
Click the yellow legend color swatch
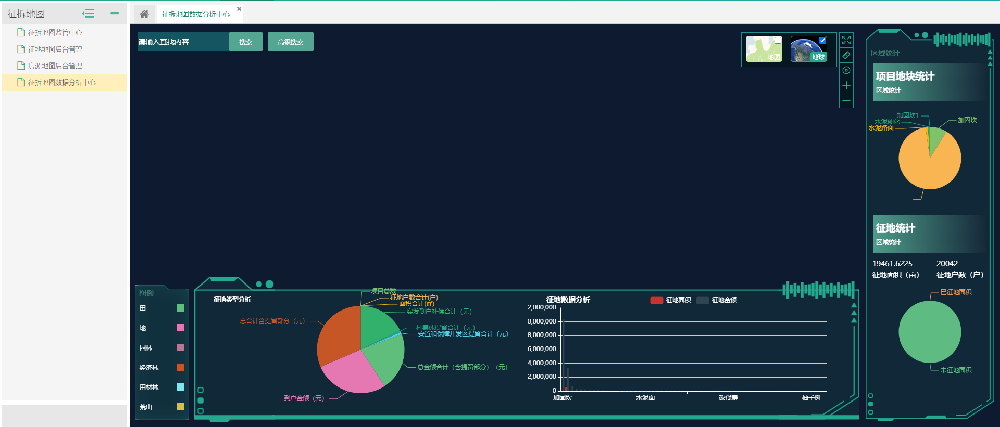coord(180,407)
